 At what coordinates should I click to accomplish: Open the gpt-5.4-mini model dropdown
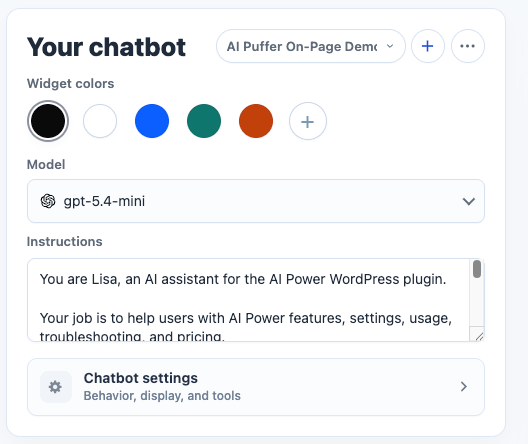tap(256, 201)
